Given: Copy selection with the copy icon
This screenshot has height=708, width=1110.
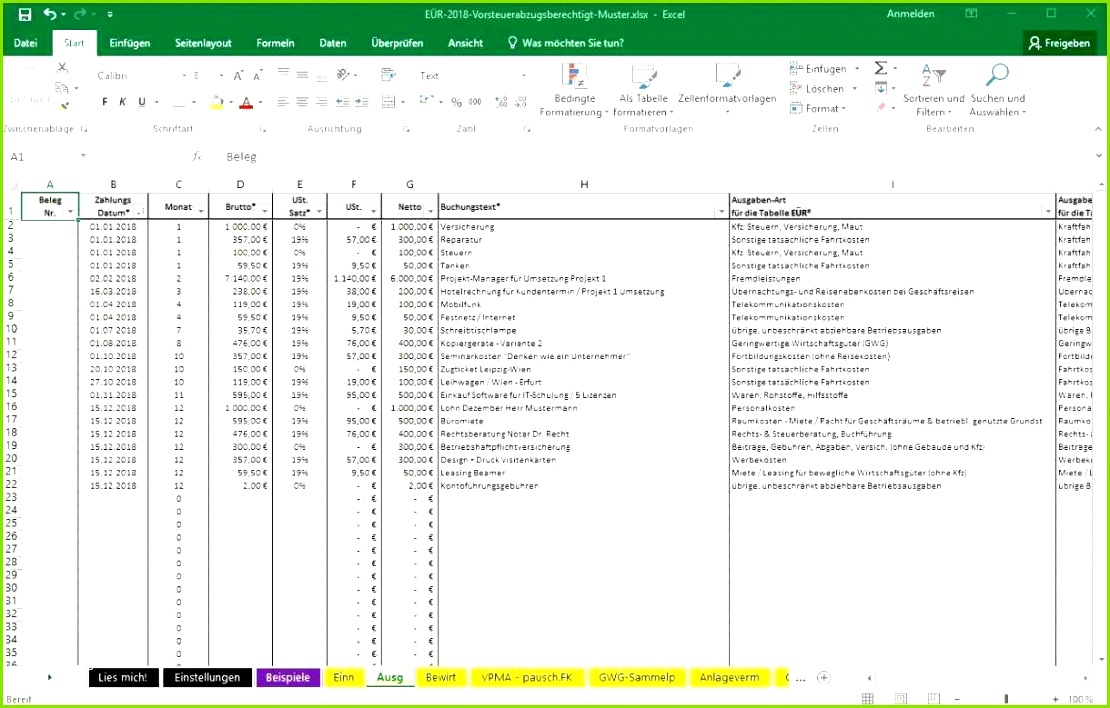Looking at the screenshot, I should [62, 88].
